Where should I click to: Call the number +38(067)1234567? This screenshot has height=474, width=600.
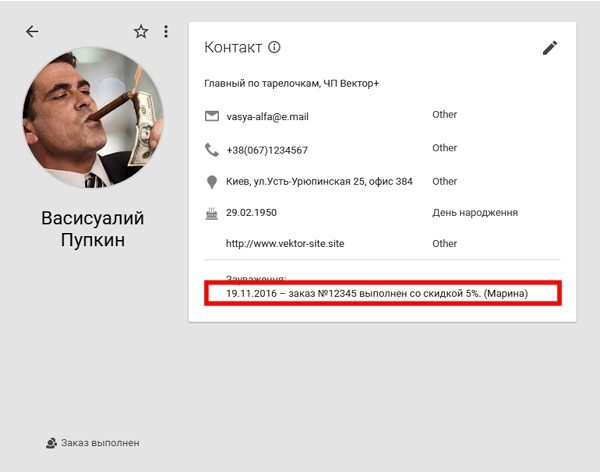[x=267, y=150]
